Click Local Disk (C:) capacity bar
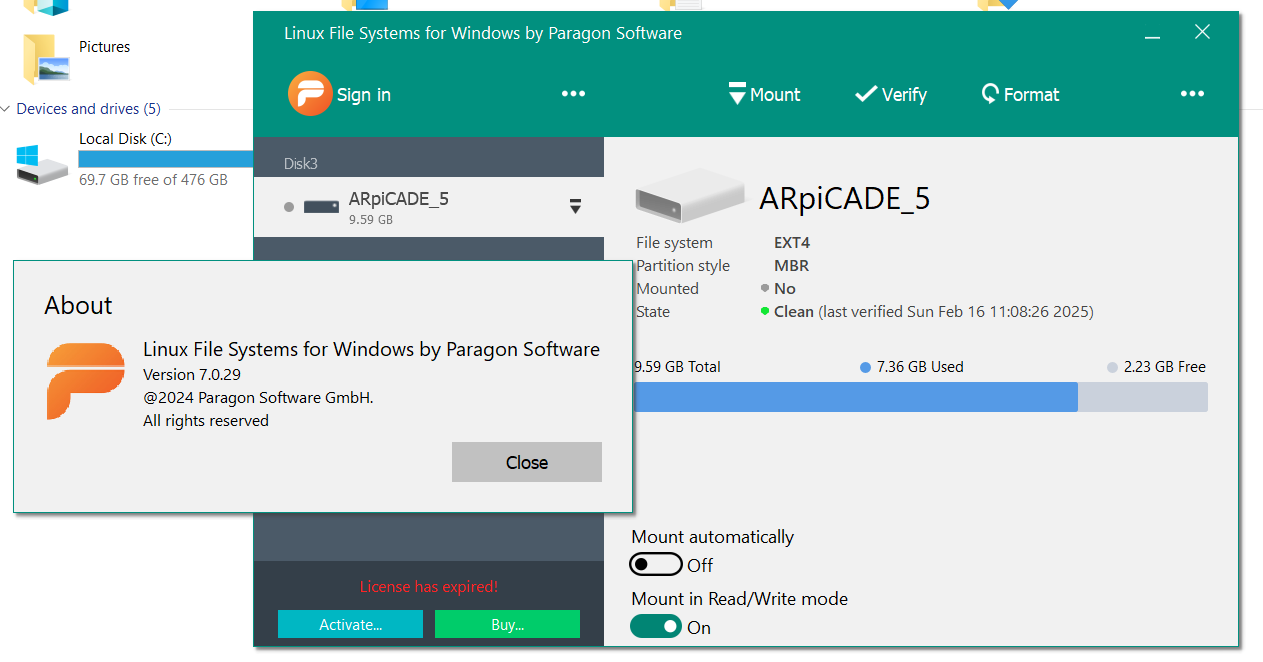 (x=166, y=159)
